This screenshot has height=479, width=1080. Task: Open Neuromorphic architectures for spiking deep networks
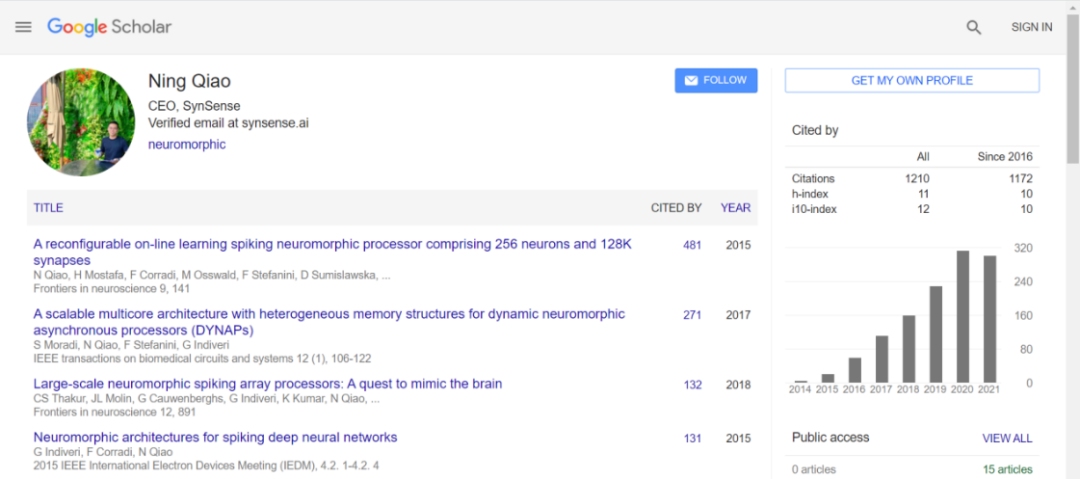[215, 437]
